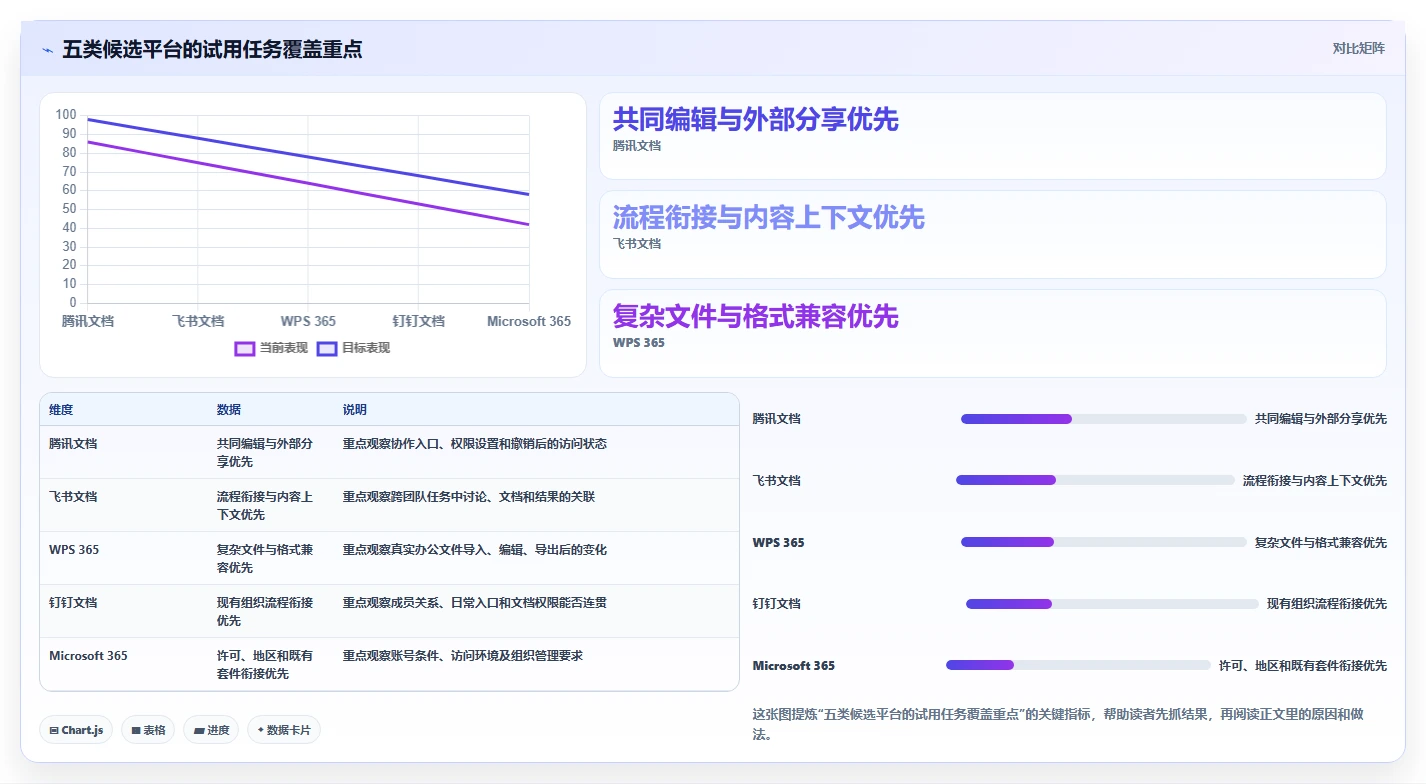Click the 腾讯文档 x-axis label in the chart

88,321
